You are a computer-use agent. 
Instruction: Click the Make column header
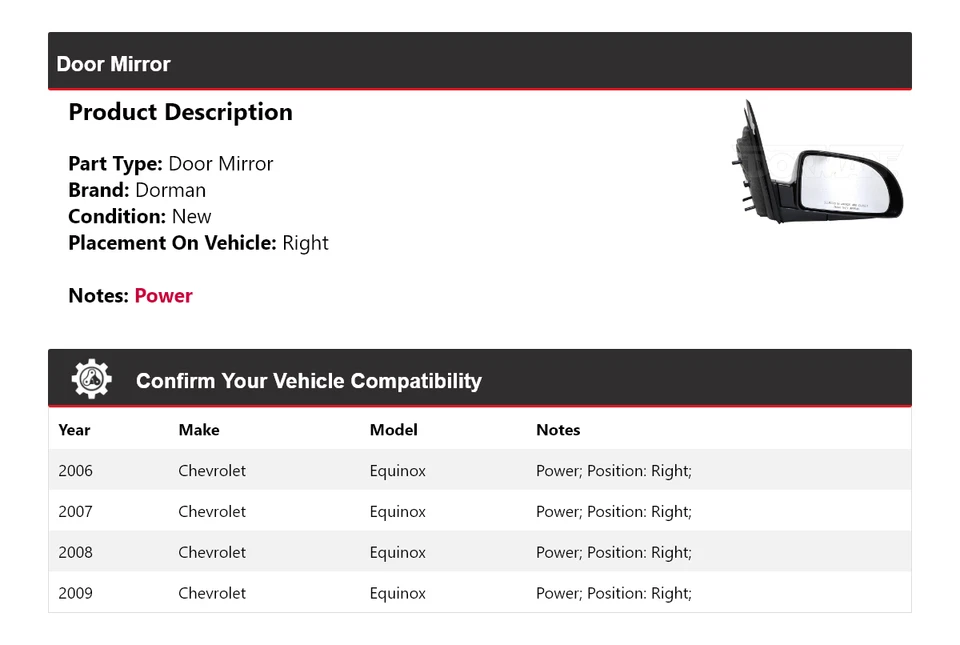coord(199,430)
